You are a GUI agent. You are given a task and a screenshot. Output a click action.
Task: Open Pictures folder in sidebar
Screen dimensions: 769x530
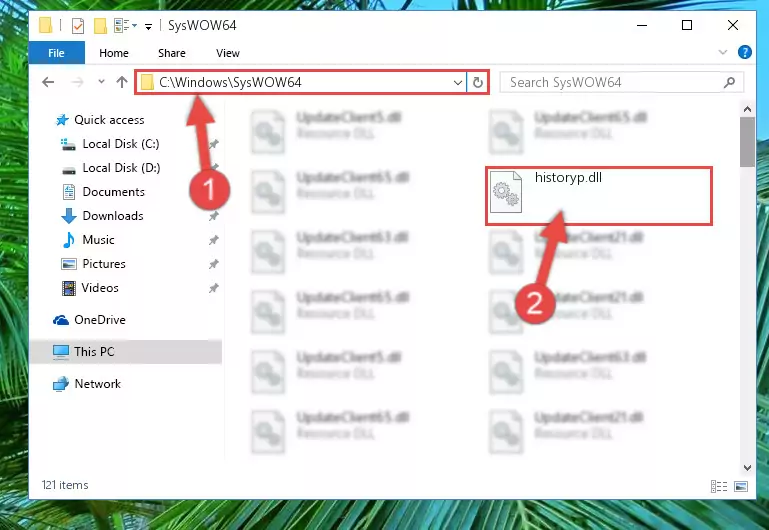tap(104, 264)
